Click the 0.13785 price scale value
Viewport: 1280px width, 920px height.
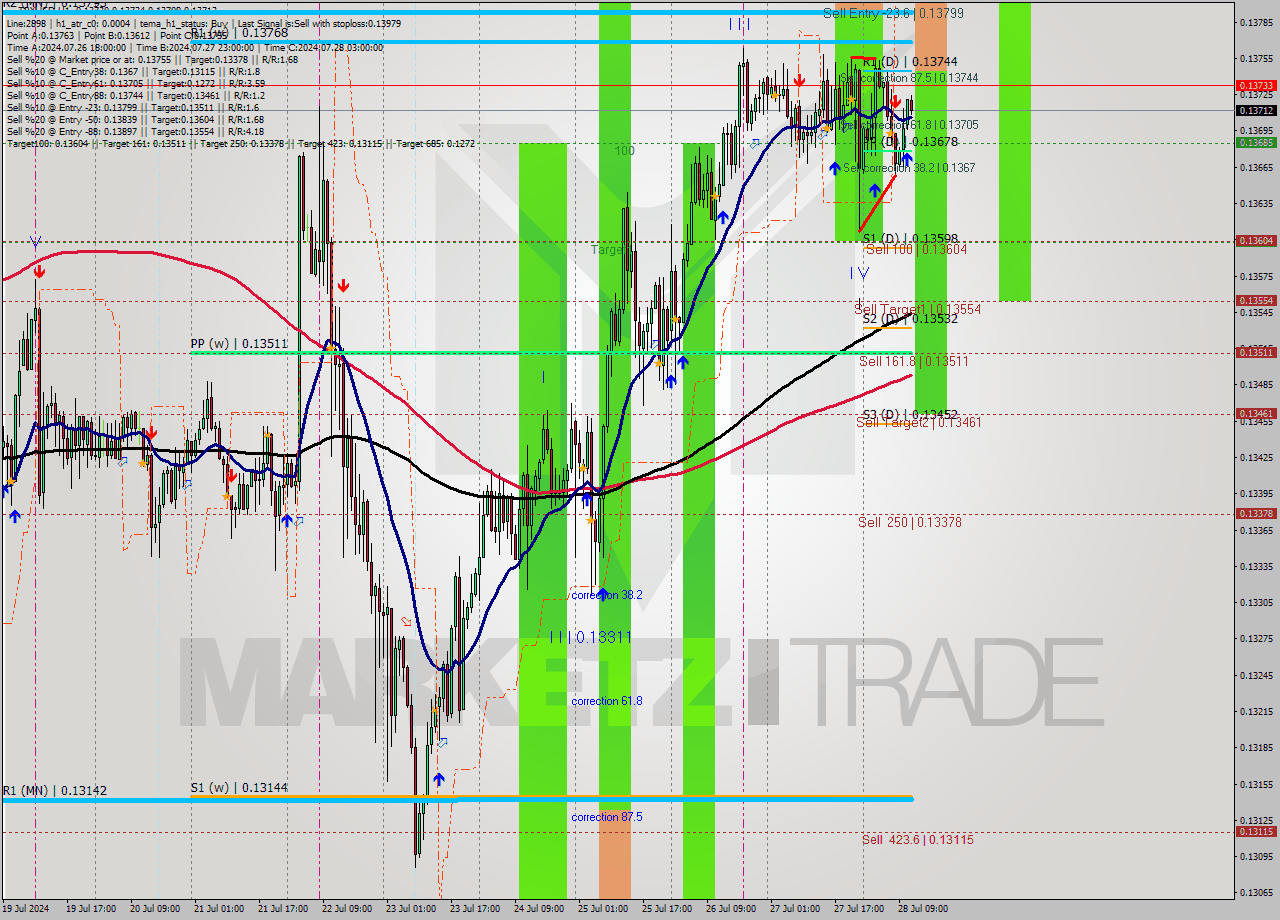pyautogui.click(x=1255, y=22)
